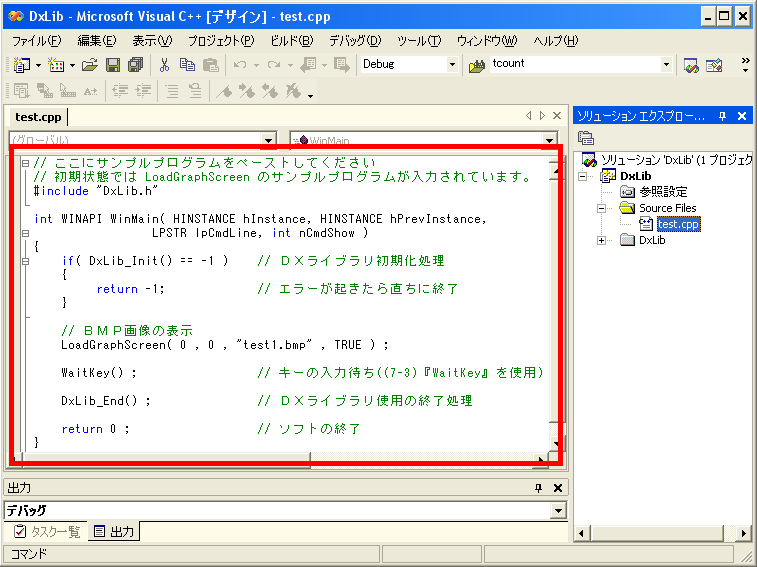Click the New Project toolbar icon
757x567 pixels.
click(21, 64)
